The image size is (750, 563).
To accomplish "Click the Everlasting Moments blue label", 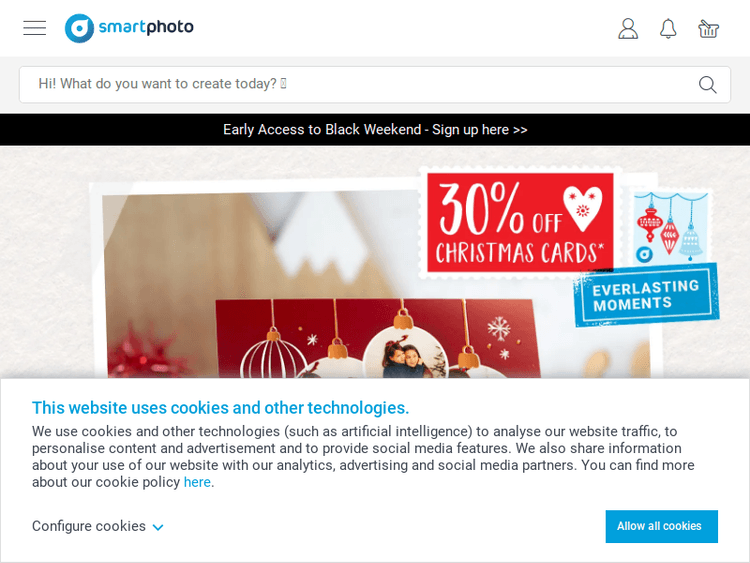I will pyautogui.click(x=646, y=295).
